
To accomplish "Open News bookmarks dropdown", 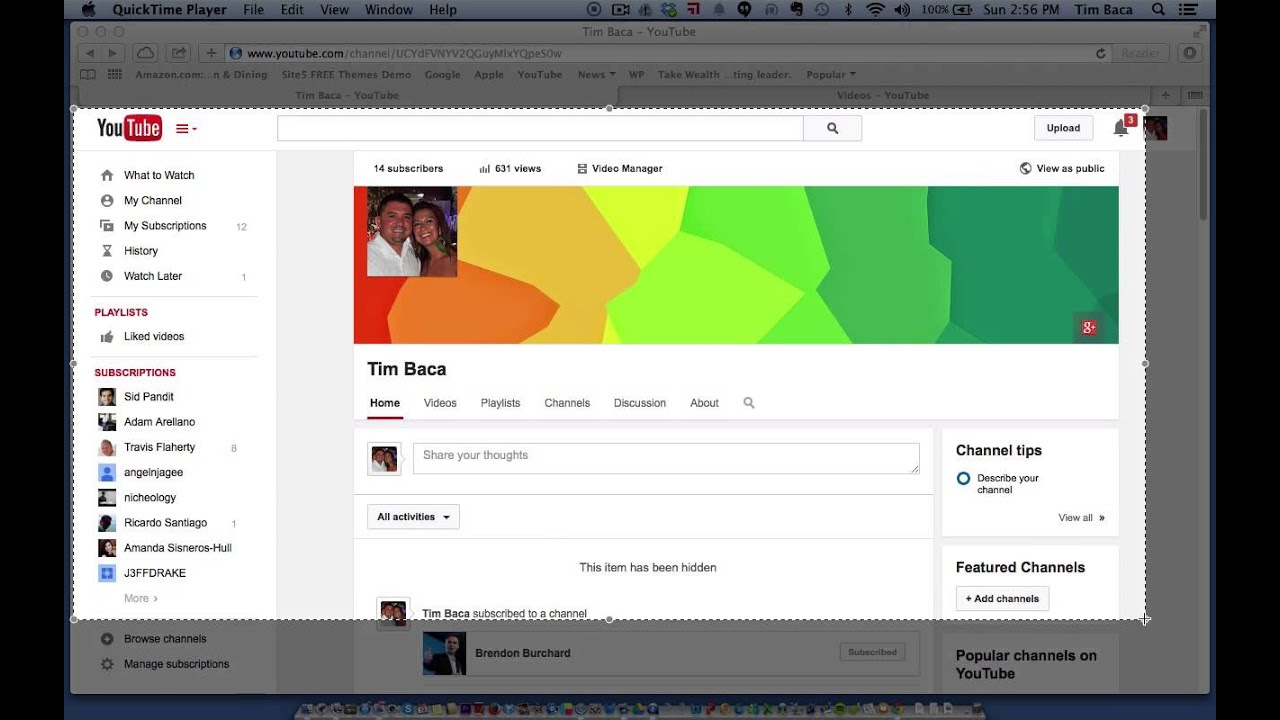I will pyautogui.click(x=596, y=74).
